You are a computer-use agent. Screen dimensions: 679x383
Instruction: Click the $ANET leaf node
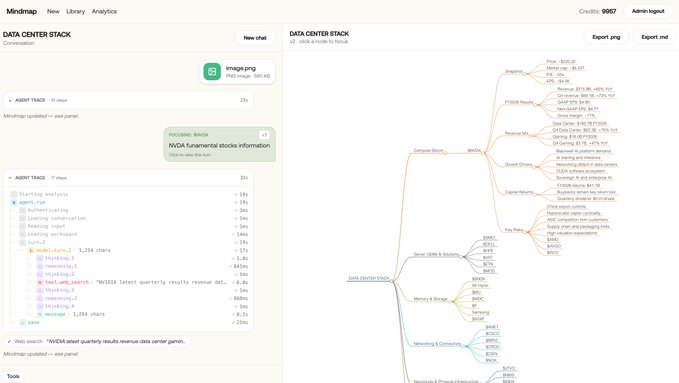pyautogui.click(x=492, y=327)
